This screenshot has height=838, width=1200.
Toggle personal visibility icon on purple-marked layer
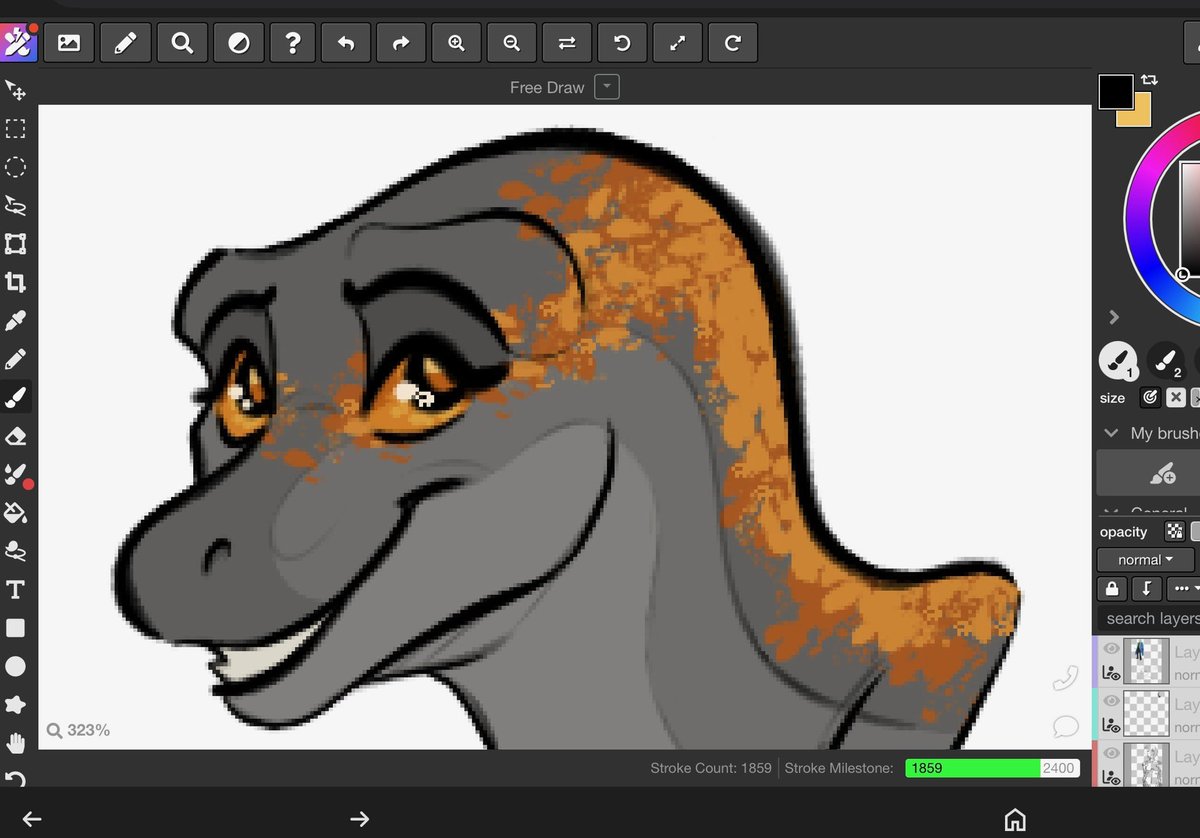pyautogui.click(x=1110, y=674)
